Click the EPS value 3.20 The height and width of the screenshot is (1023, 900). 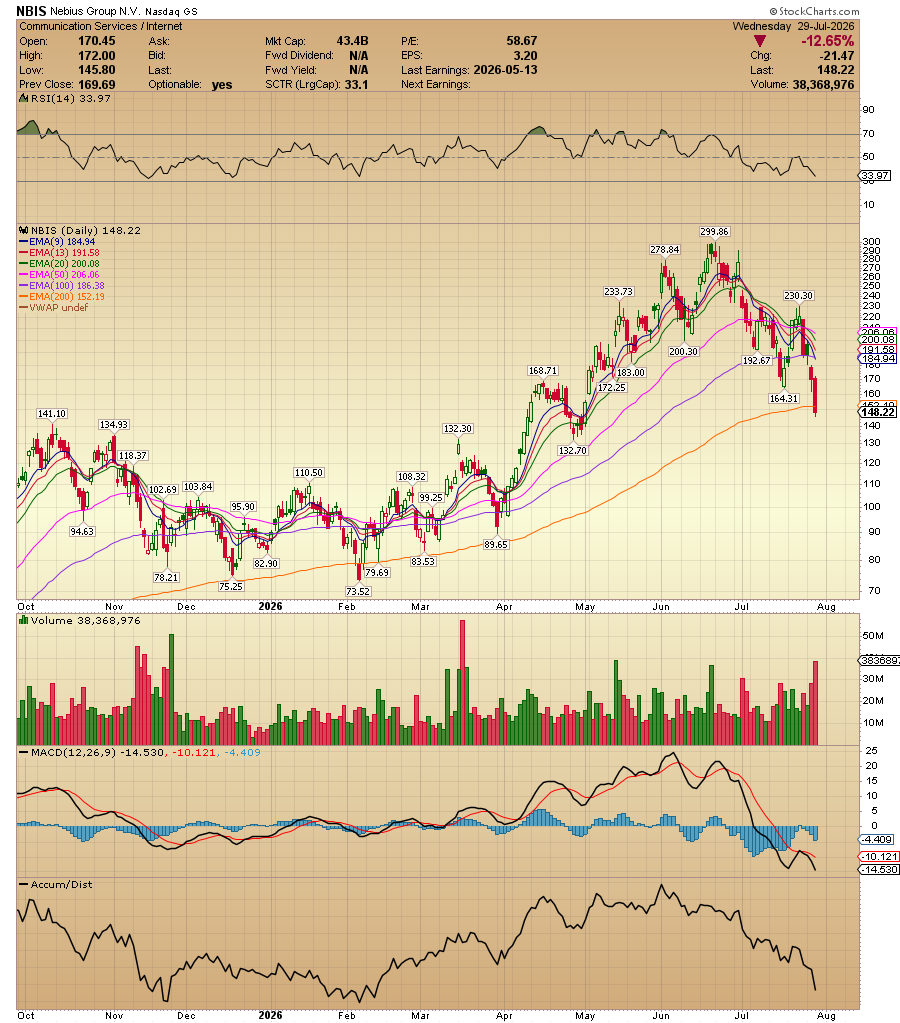tap(525, 55)
